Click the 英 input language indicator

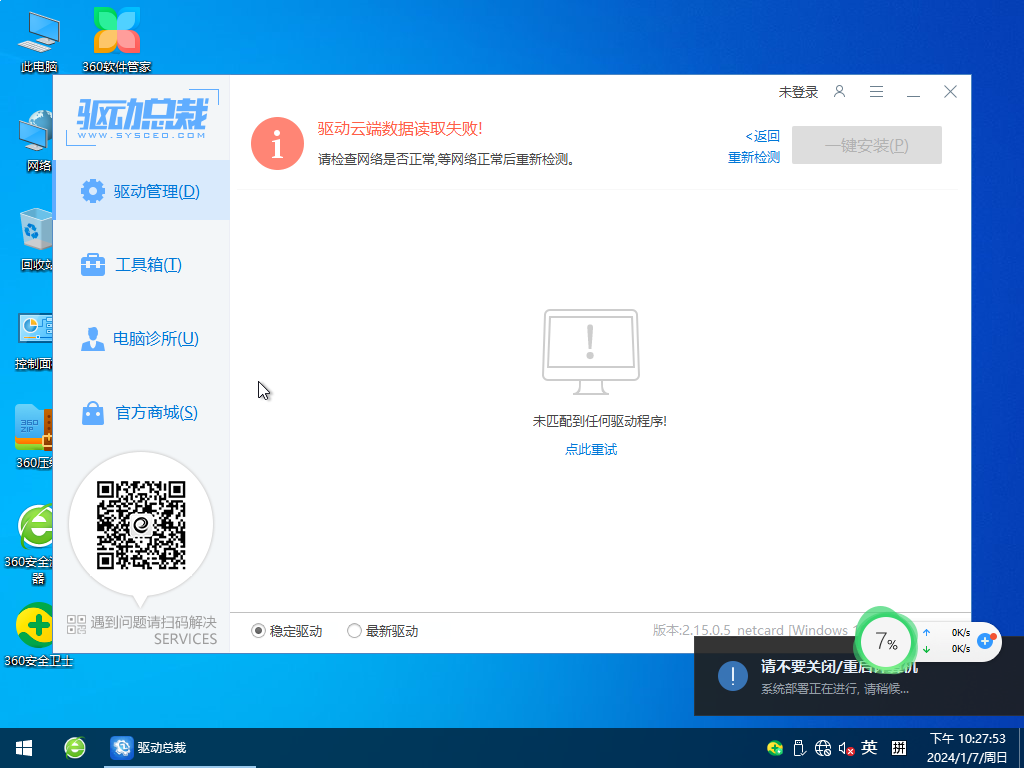point(869,747)
